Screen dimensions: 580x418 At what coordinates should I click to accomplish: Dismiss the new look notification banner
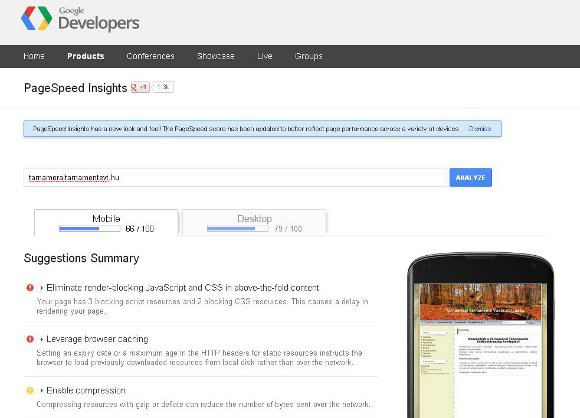pyautogui.click(x=480, y=129)
